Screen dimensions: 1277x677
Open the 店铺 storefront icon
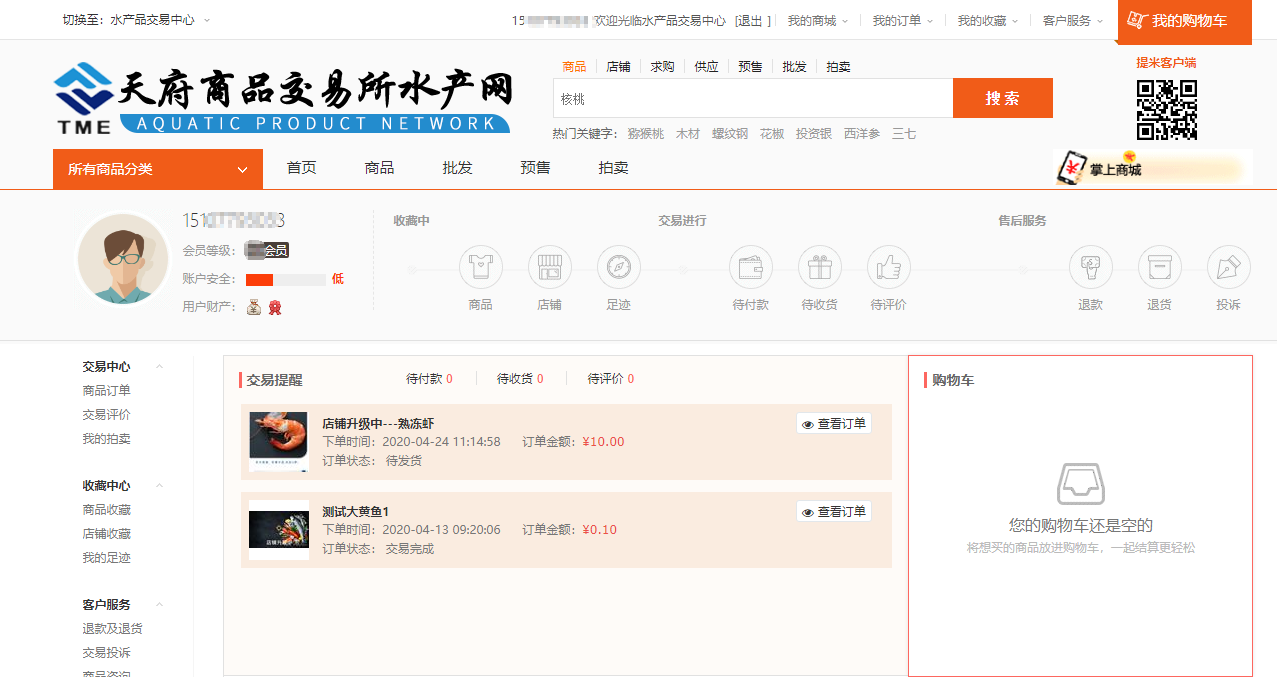pyautogui.click(x=549, y=268)
